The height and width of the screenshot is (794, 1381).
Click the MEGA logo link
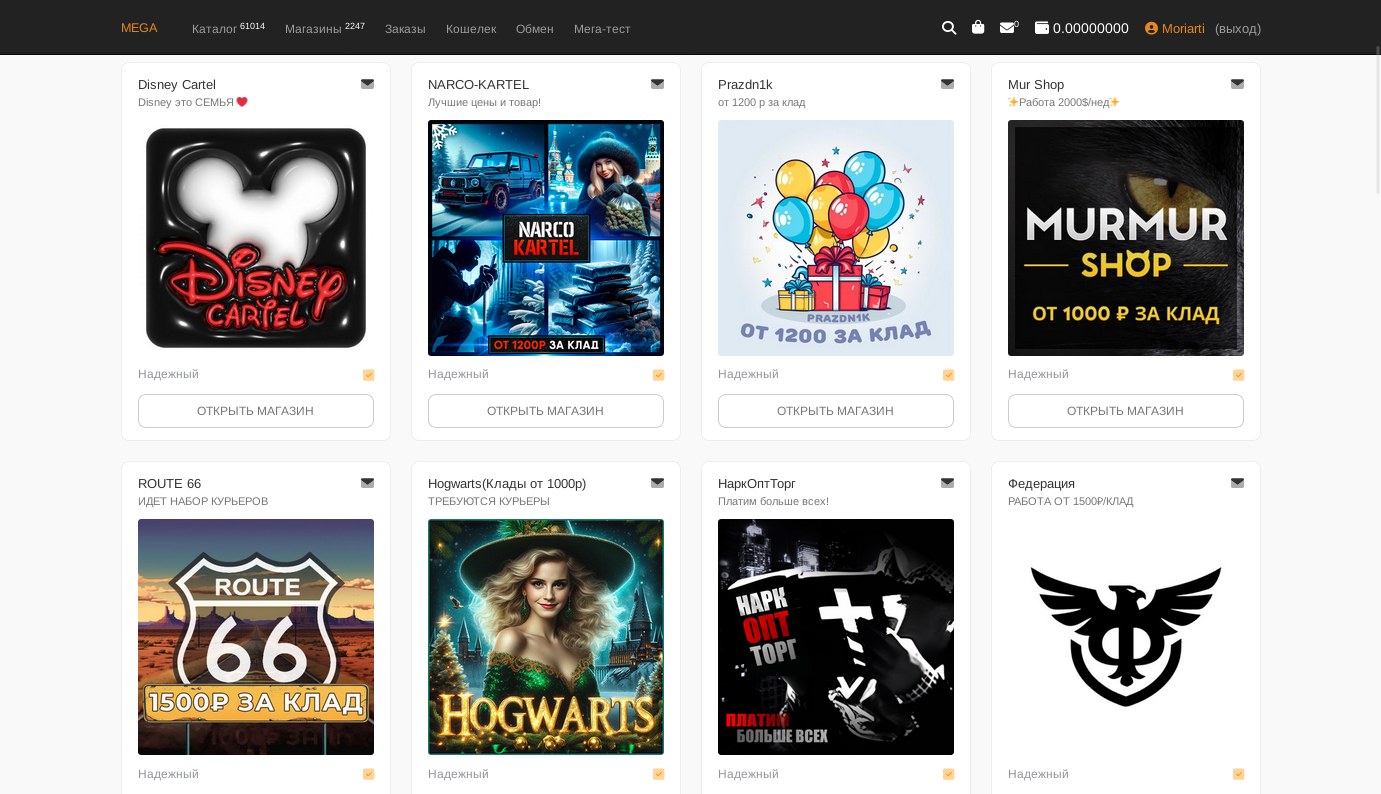(x=139, y=28)
